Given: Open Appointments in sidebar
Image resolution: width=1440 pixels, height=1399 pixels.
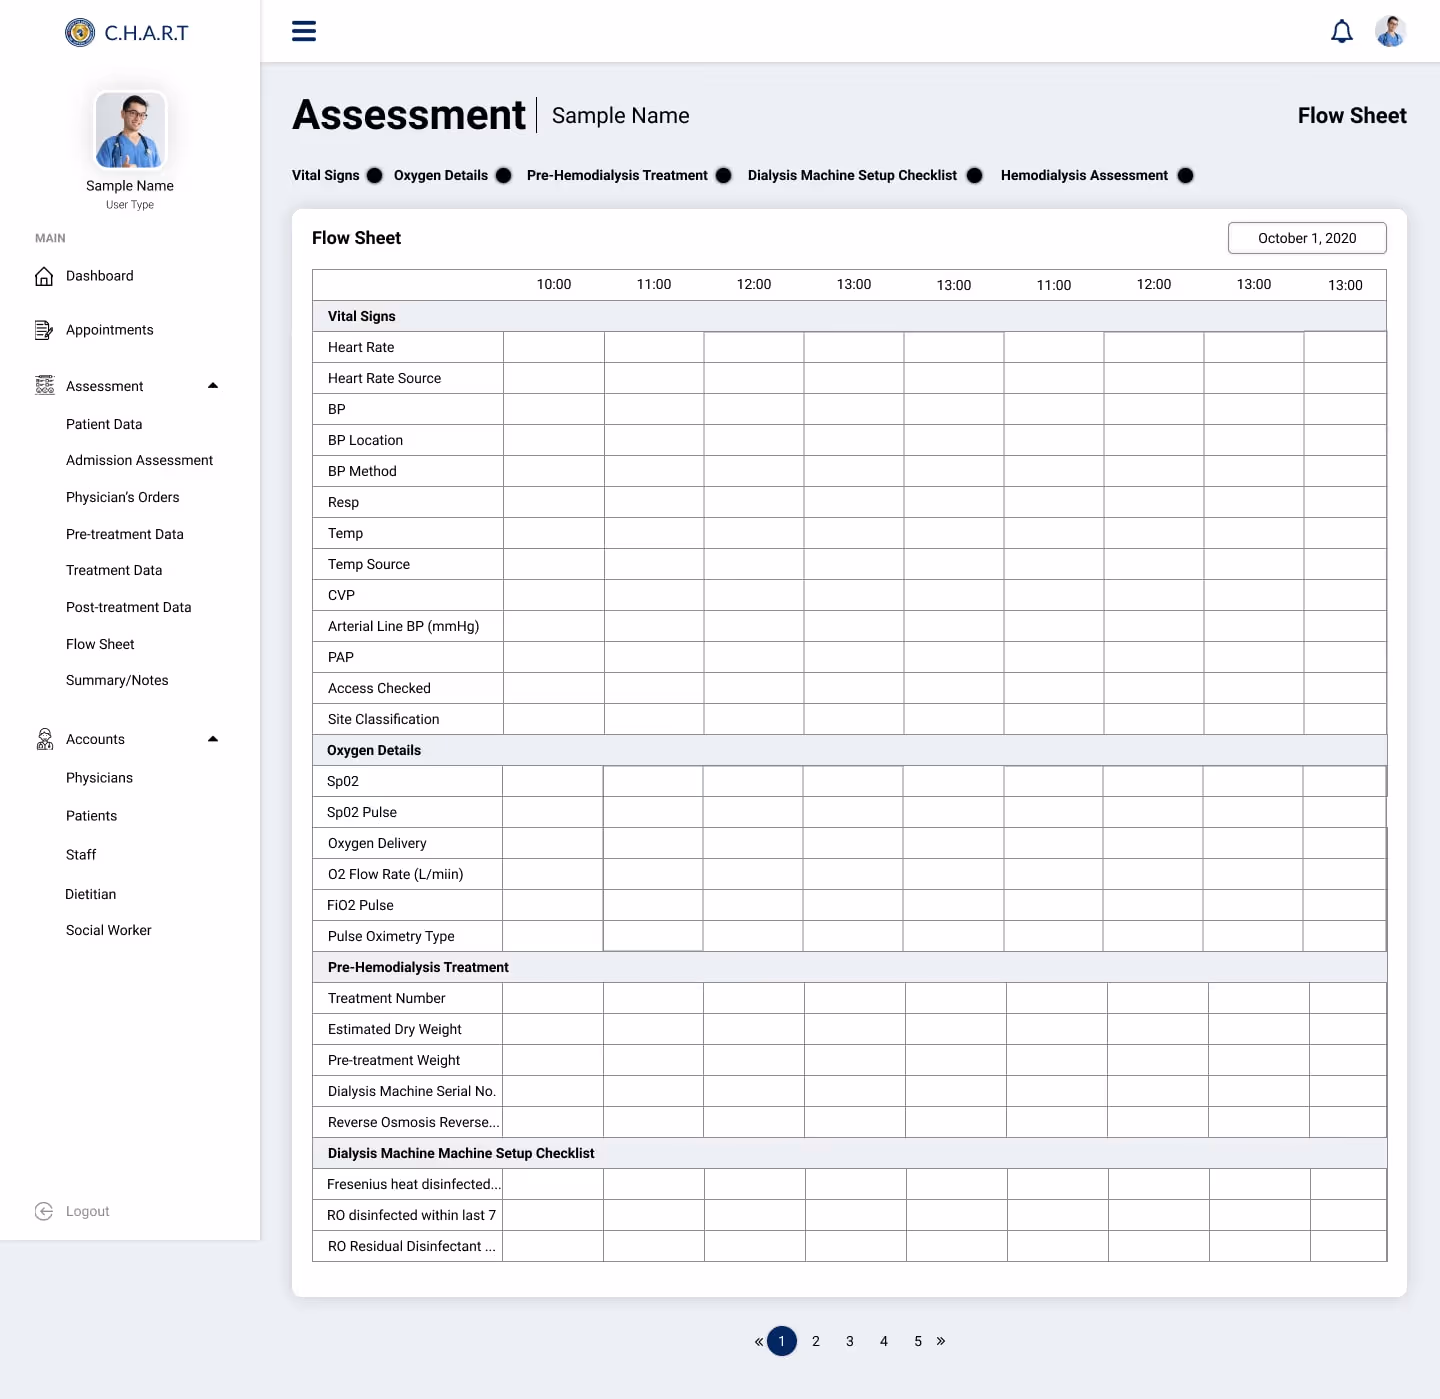Looking at the screenshot, I should [x=110, y=330].
